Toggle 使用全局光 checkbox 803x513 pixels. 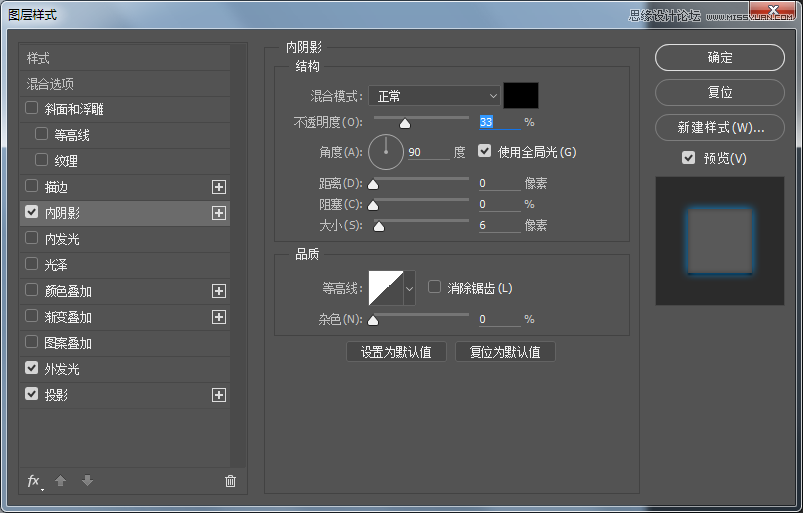[x=484, y=151]
